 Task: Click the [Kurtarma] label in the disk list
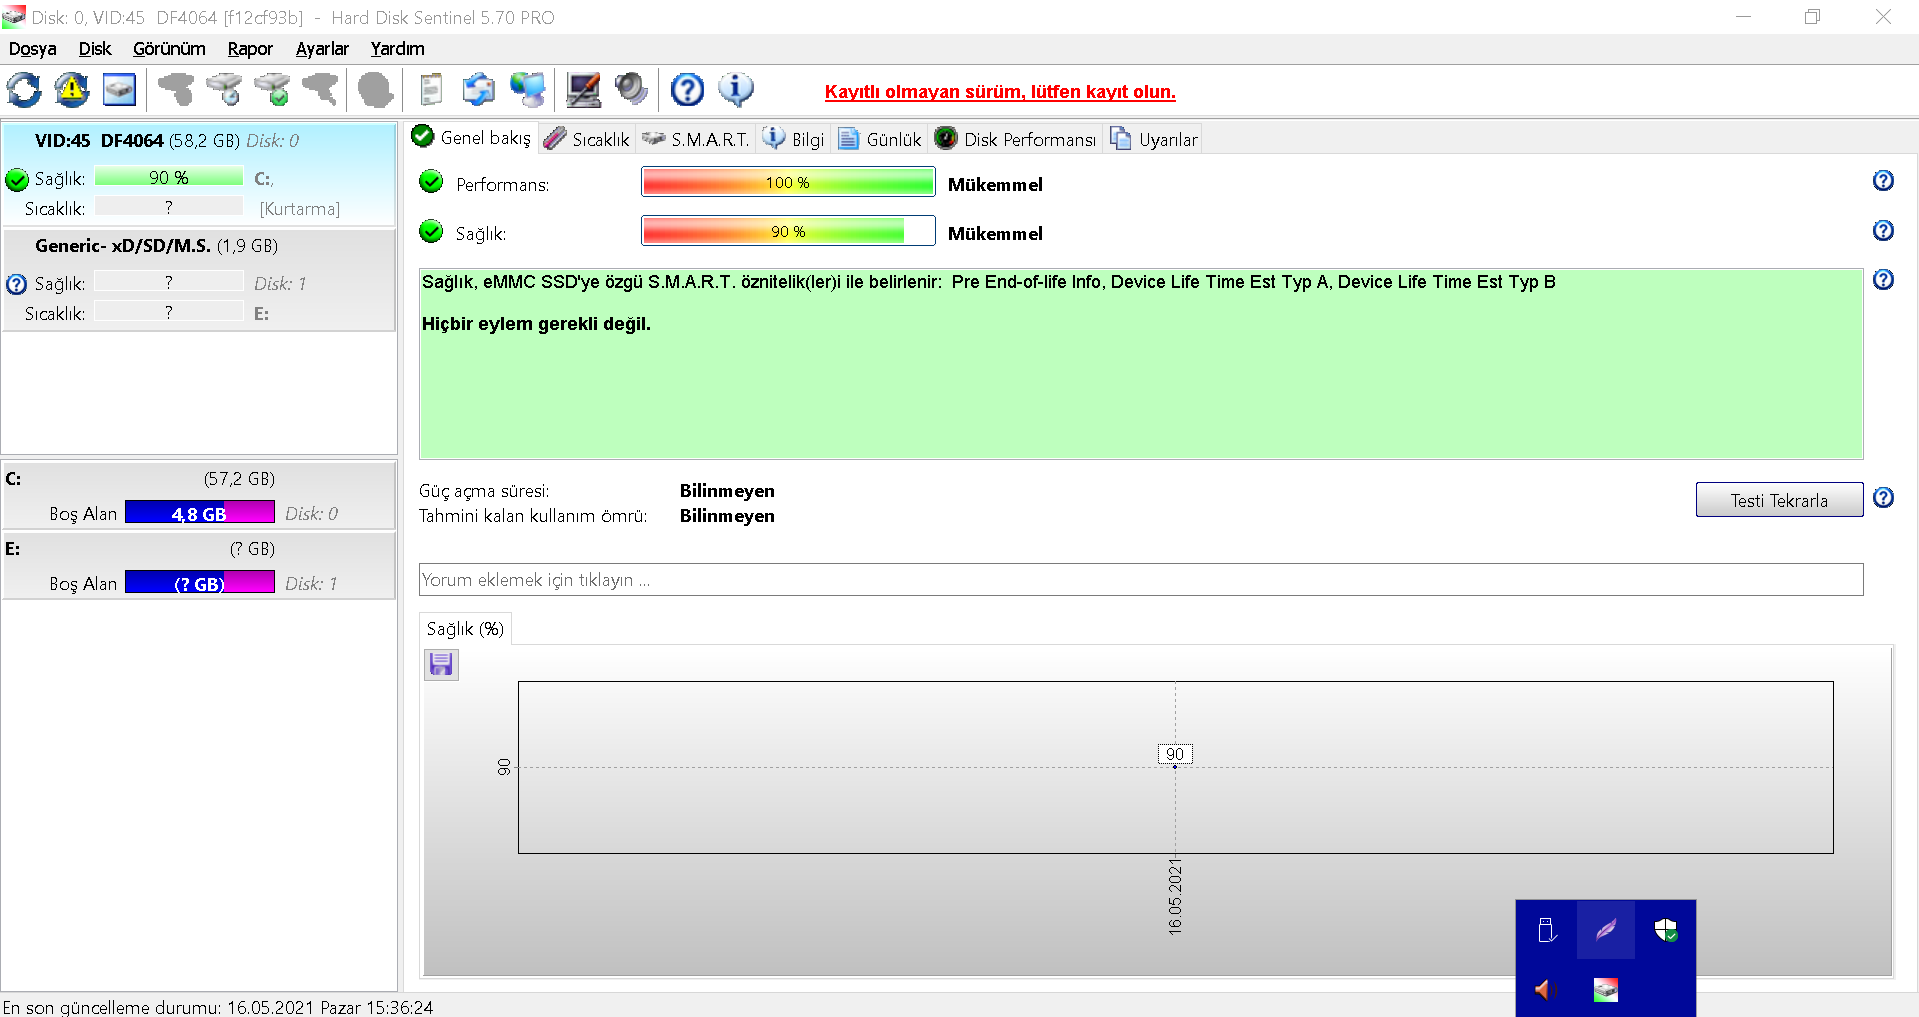pos(300,209)
